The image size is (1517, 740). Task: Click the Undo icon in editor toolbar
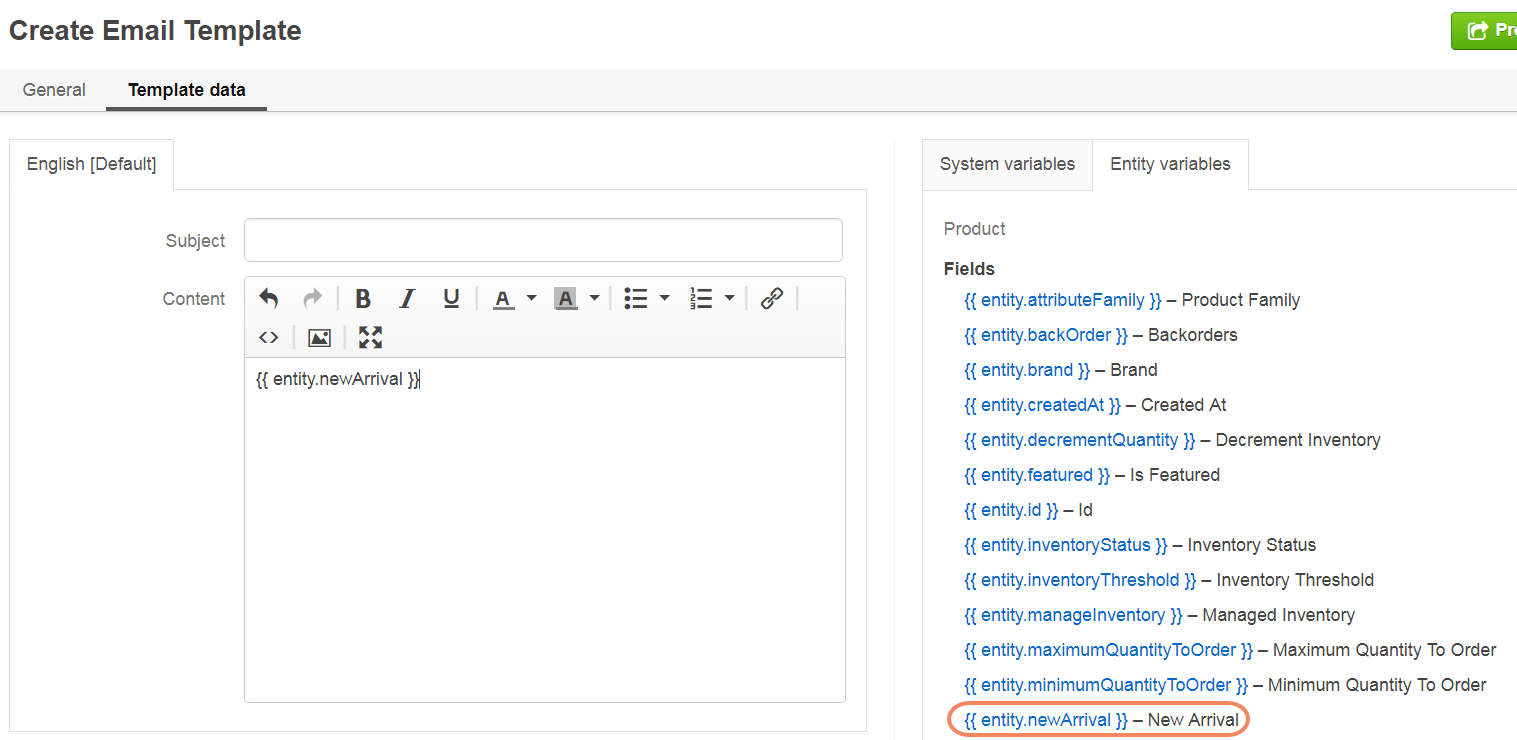click(x=268, y=298)
